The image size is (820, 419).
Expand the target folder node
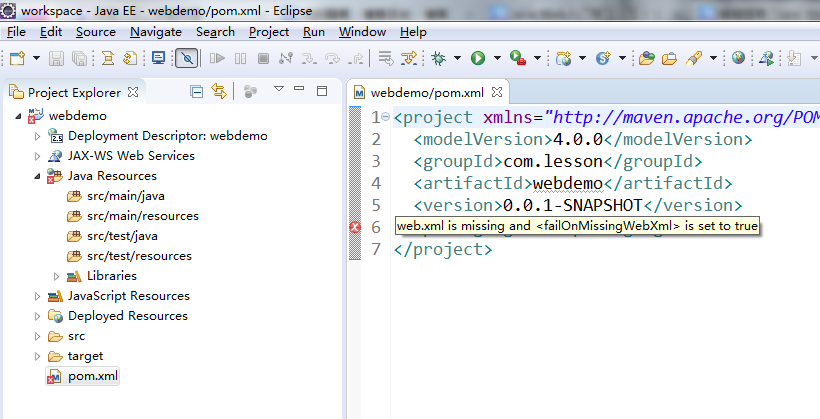pos(37,356)
